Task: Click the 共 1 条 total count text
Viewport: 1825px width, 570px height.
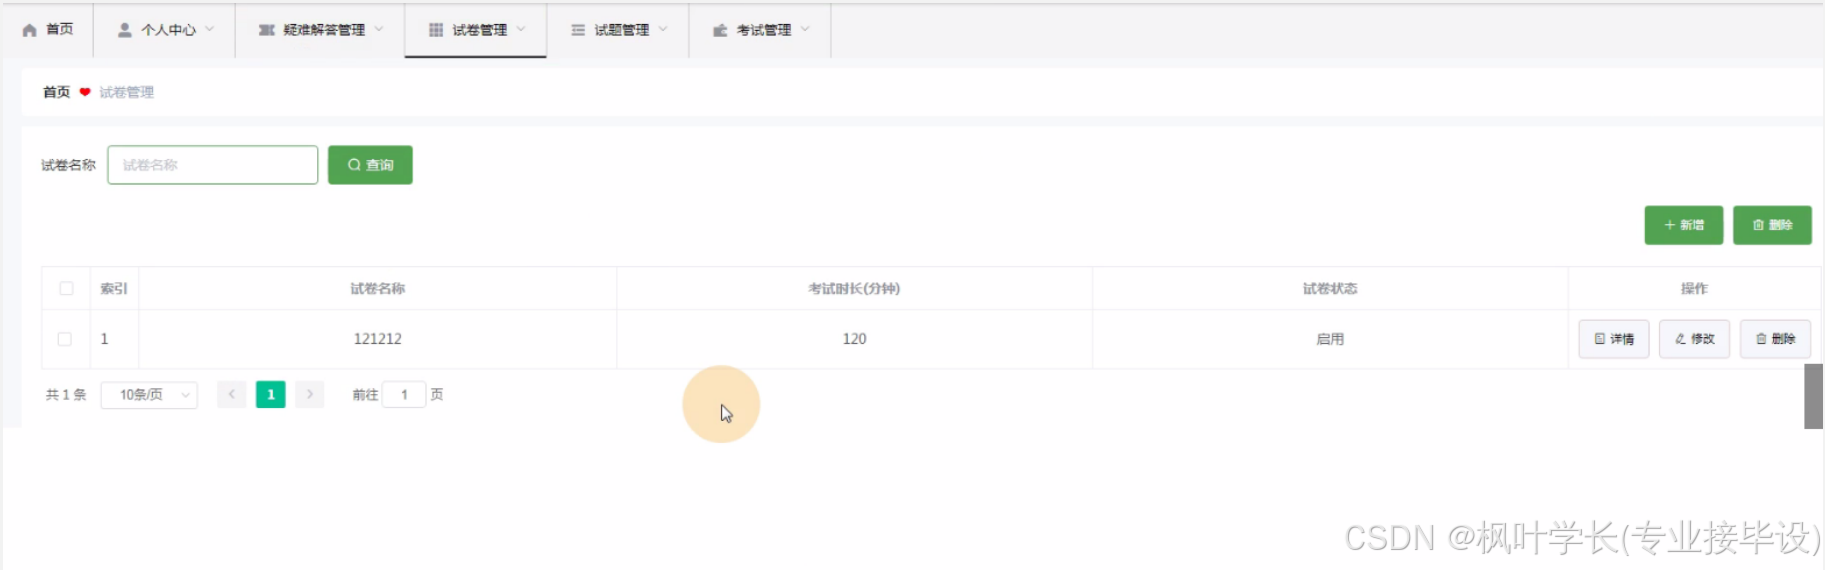Action: (x=66, y=395)
